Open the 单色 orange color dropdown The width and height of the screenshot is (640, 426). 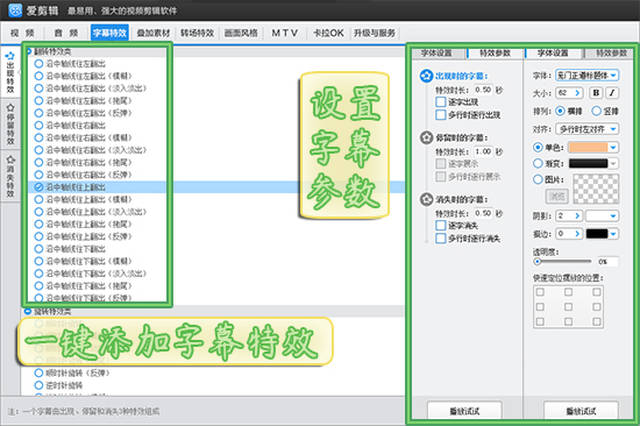pyautogui.click(x=593, y=147)
